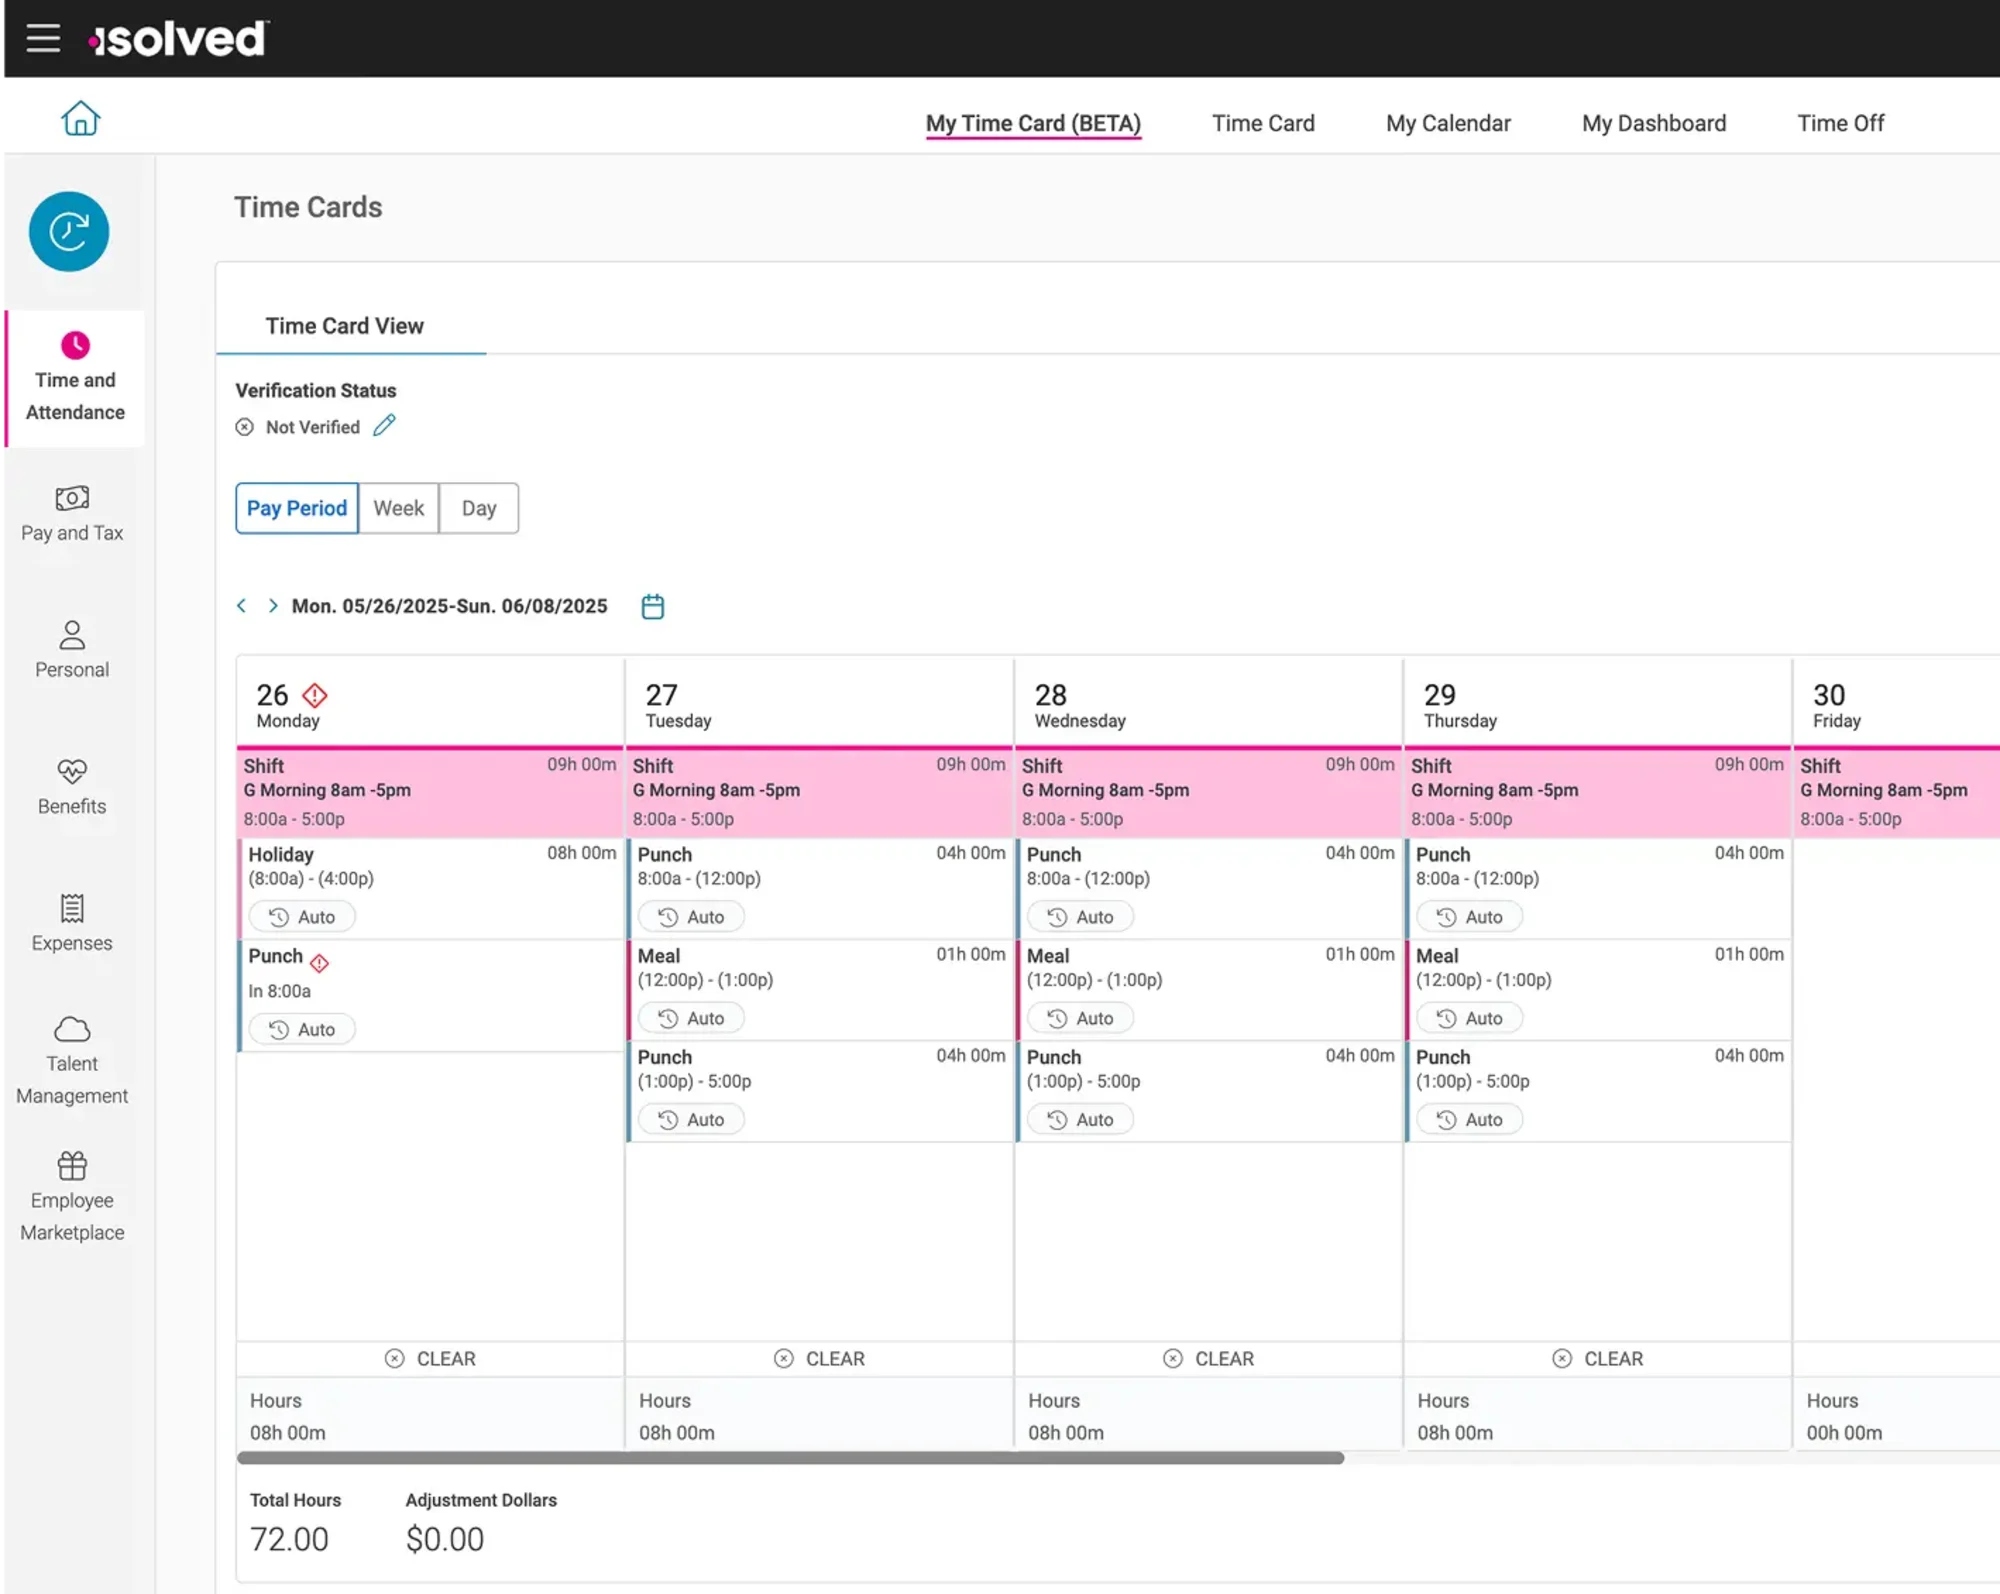Open the navigation hamburger menu
2000x1594 pixels.
(x=43, y=38)
